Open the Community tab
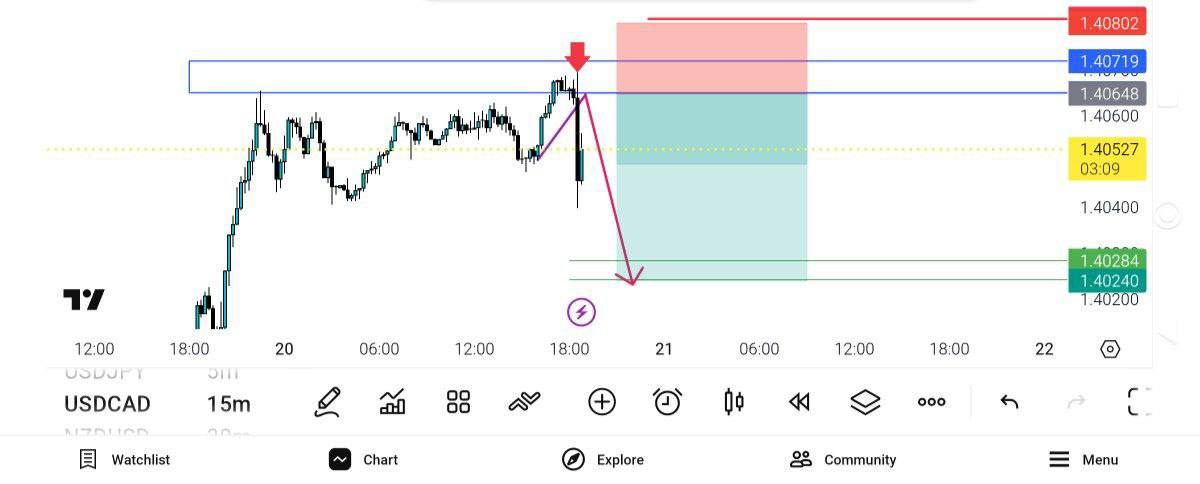The image size is (1200, 484). pos(843,459)
